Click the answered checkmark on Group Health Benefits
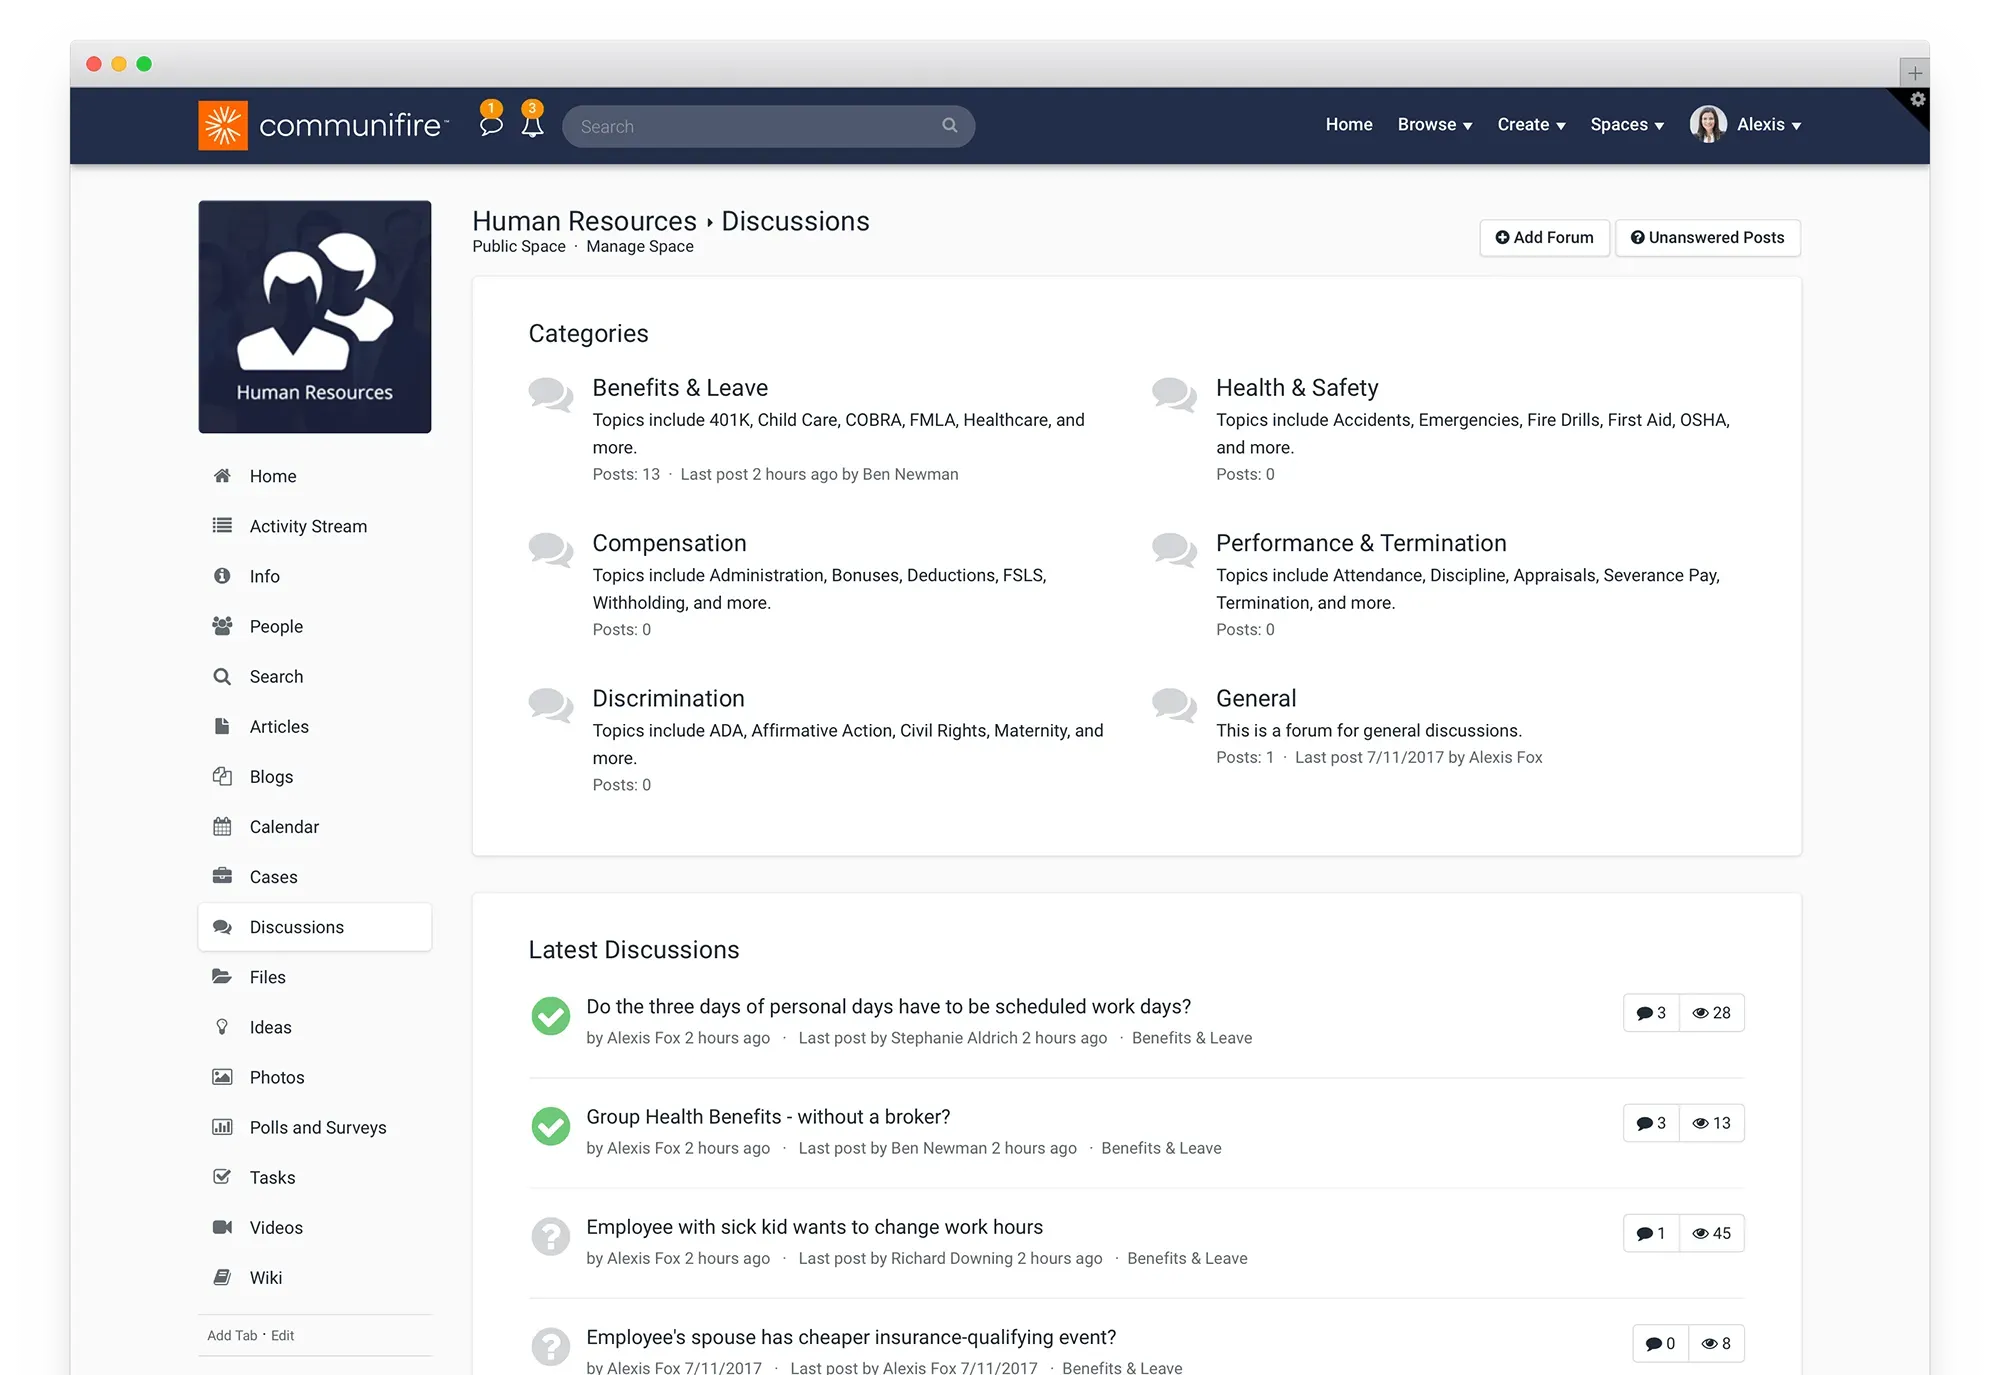This screenshot has height=1375, width=2000. (551, 1126)
